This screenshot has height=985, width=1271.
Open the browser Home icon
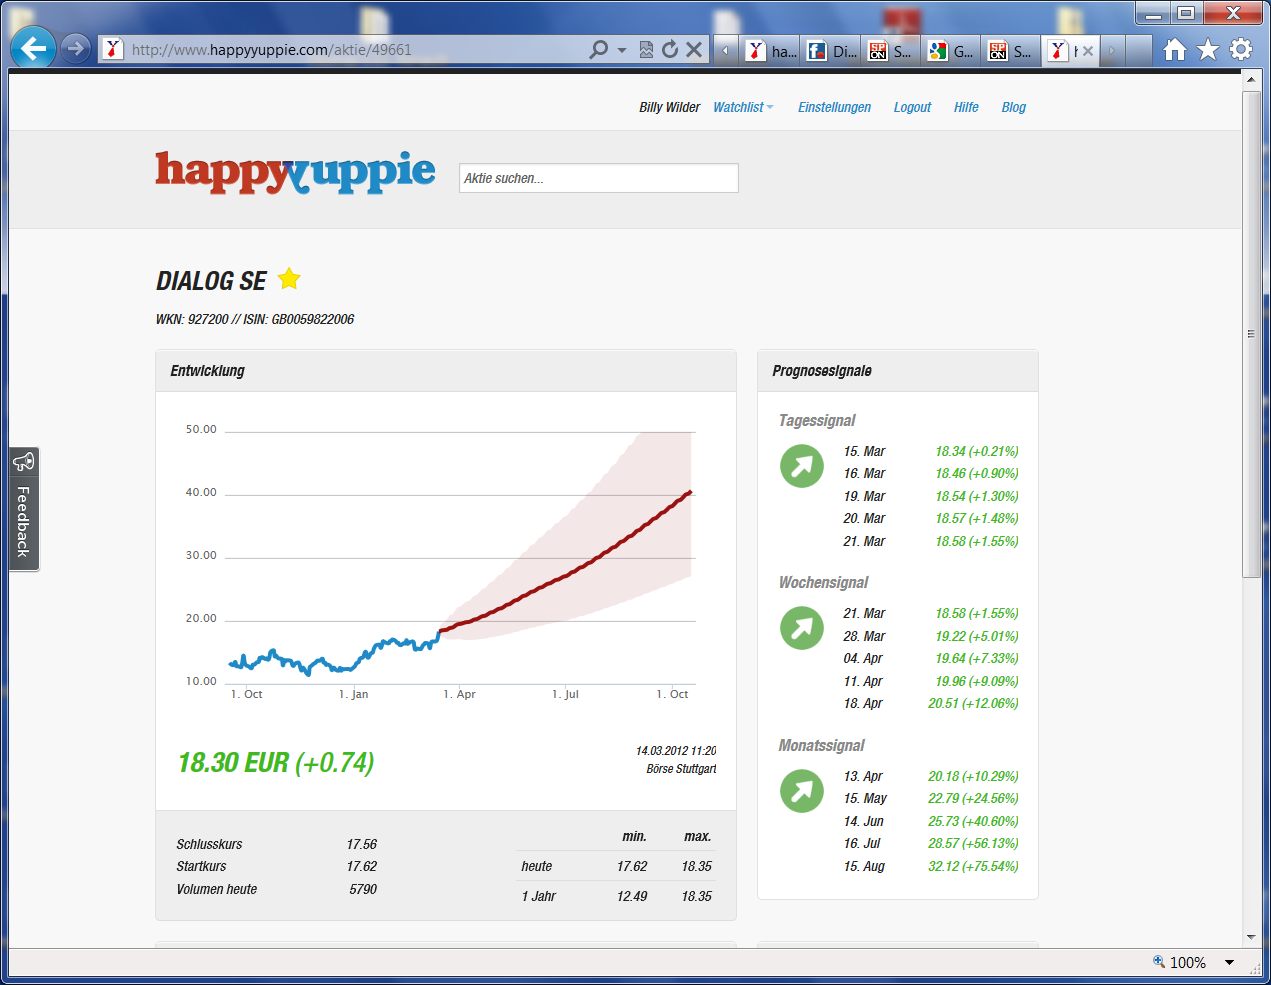[1175, 49]
